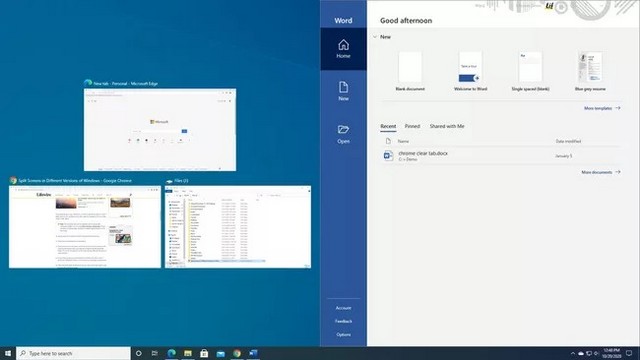Open Mail from the taskbar
This screenshot has width=640, height=360.
point(220,353)
